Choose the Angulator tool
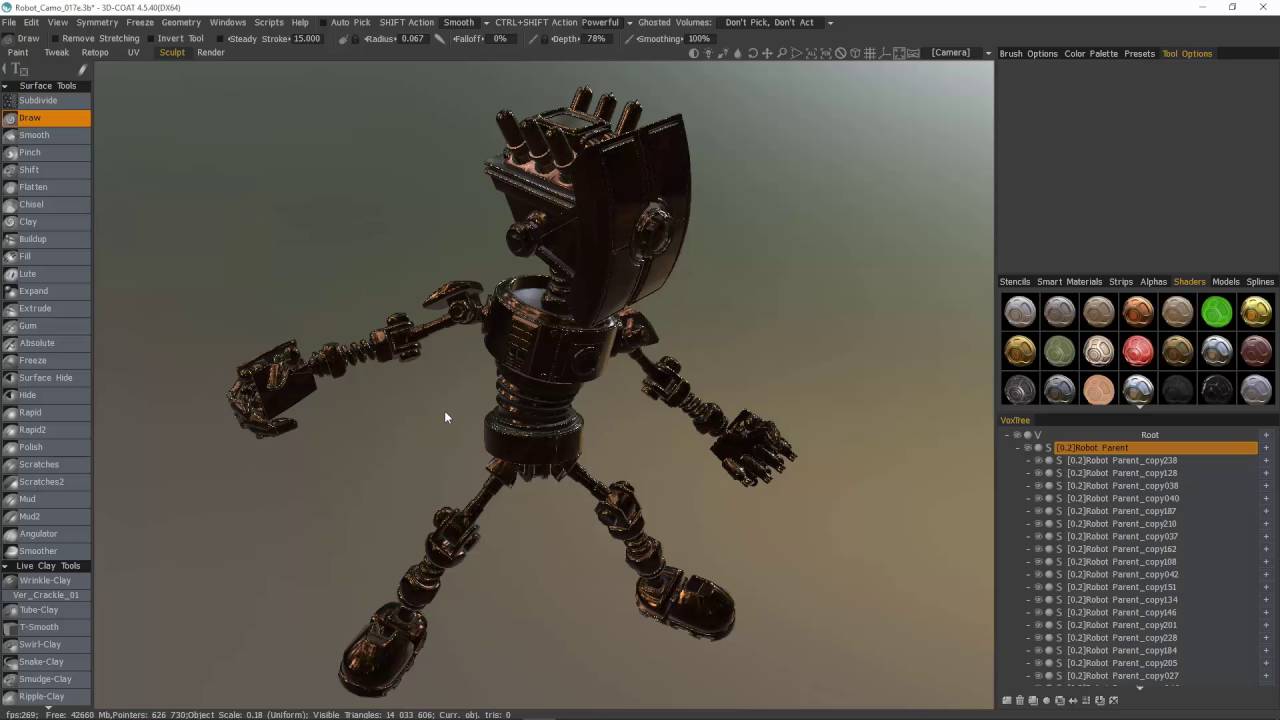 tap(46, 534)
